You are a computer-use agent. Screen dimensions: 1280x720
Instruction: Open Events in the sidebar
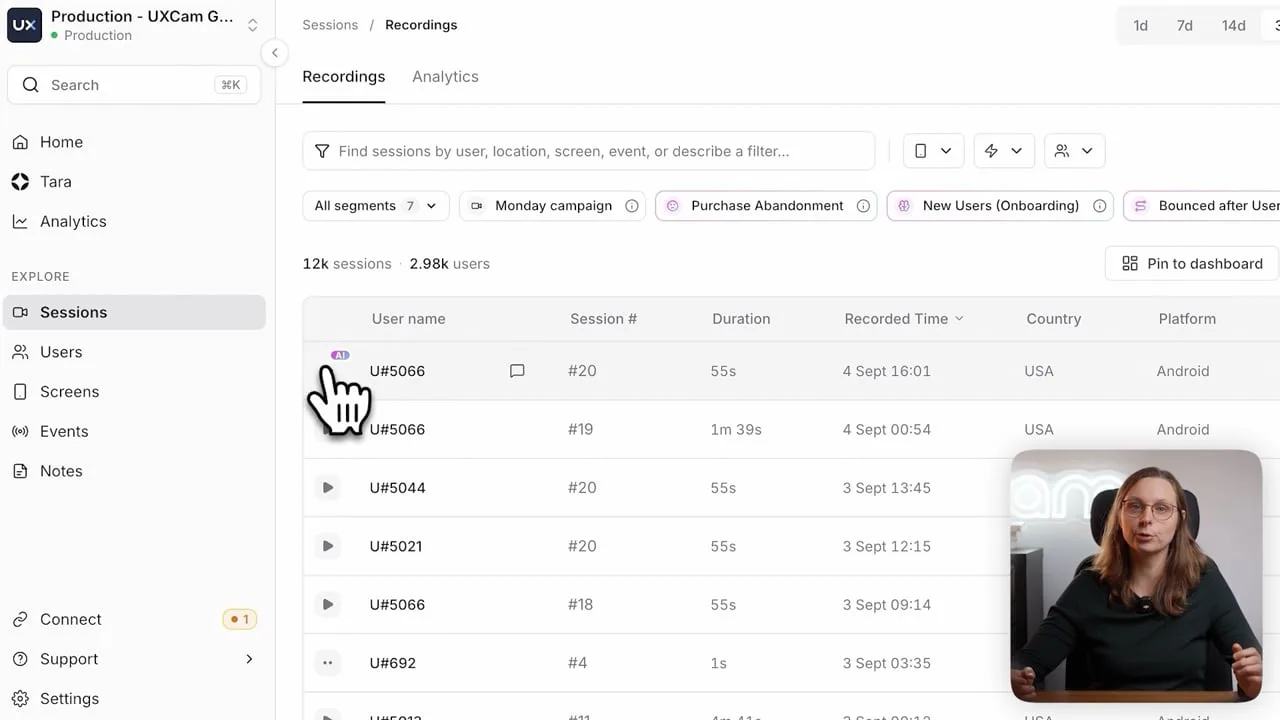click(x=64, y=432)
